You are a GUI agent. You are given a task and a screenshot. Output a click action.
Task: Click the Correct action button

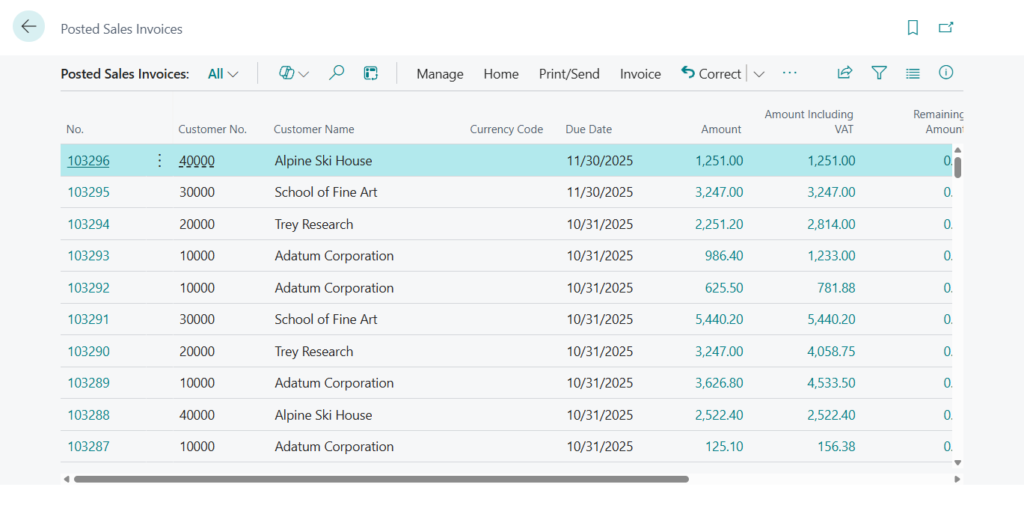point(711,73)
